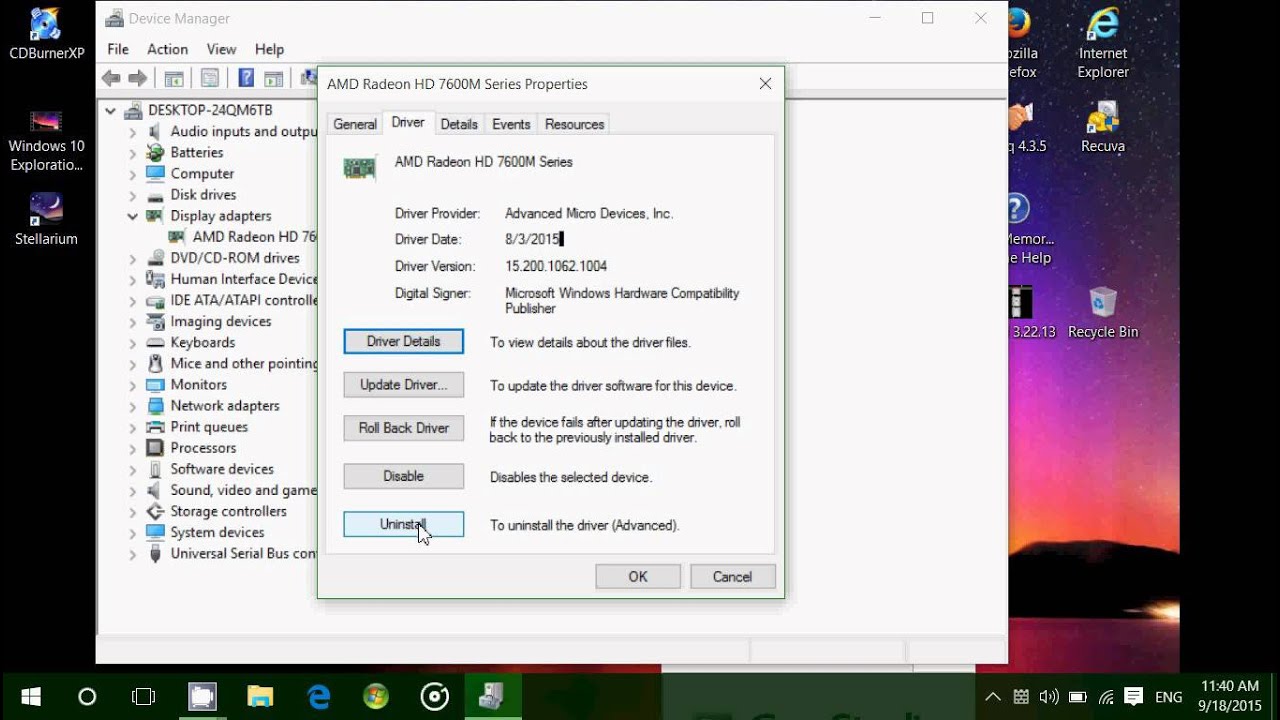Open Windows 10 Exploration desktop icon
Image resolution: width=1280 pixels, height=720 pixels.
[x=46, y=140]
